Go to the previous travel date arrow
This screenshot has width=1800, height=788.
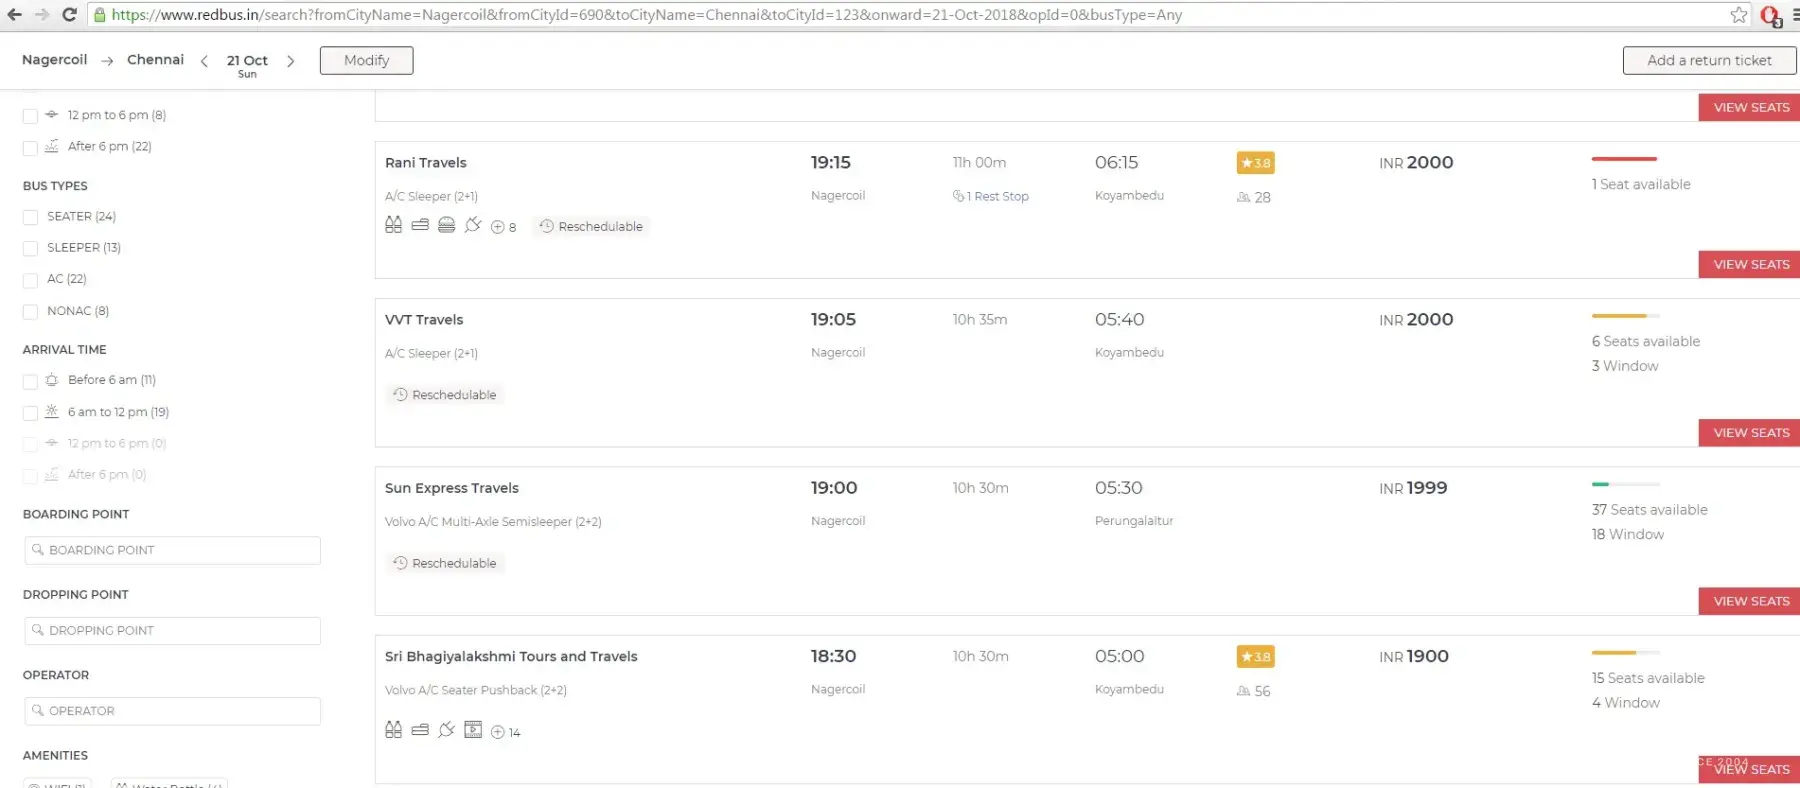(x=204, y=61)
